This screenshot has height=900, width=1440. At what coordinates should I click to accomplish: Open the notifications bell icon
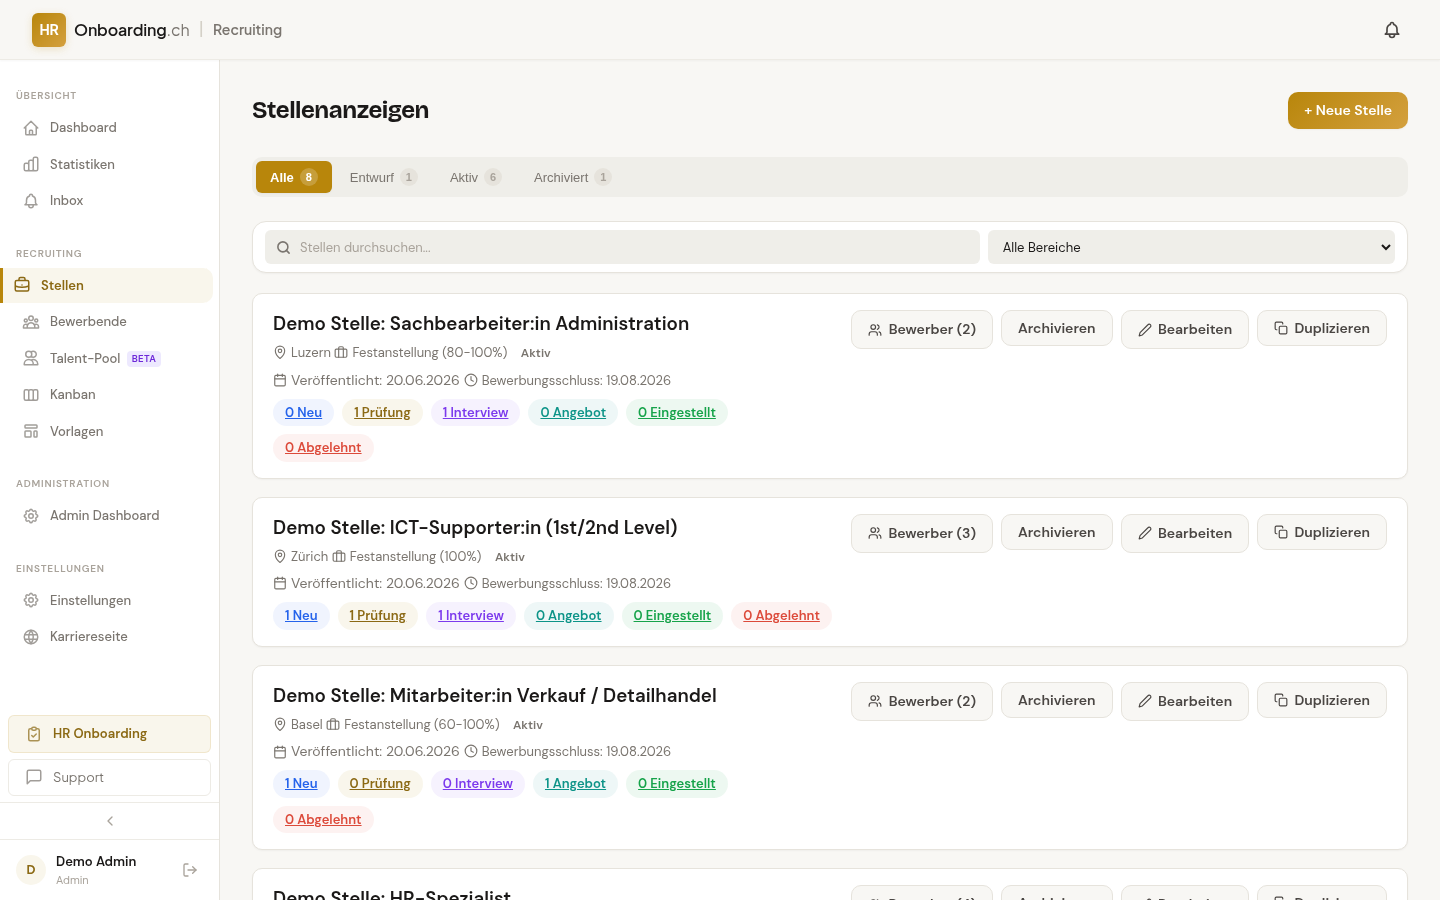point(1392,30)
